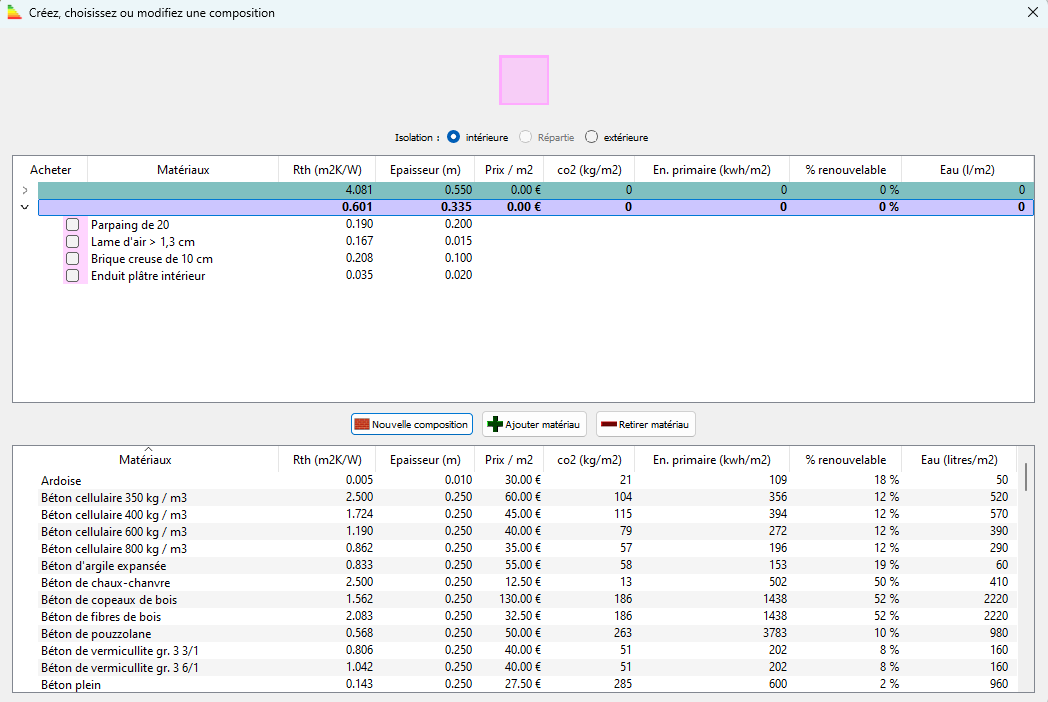Select the extérieure insulation radio button

[x=590, y=137]
